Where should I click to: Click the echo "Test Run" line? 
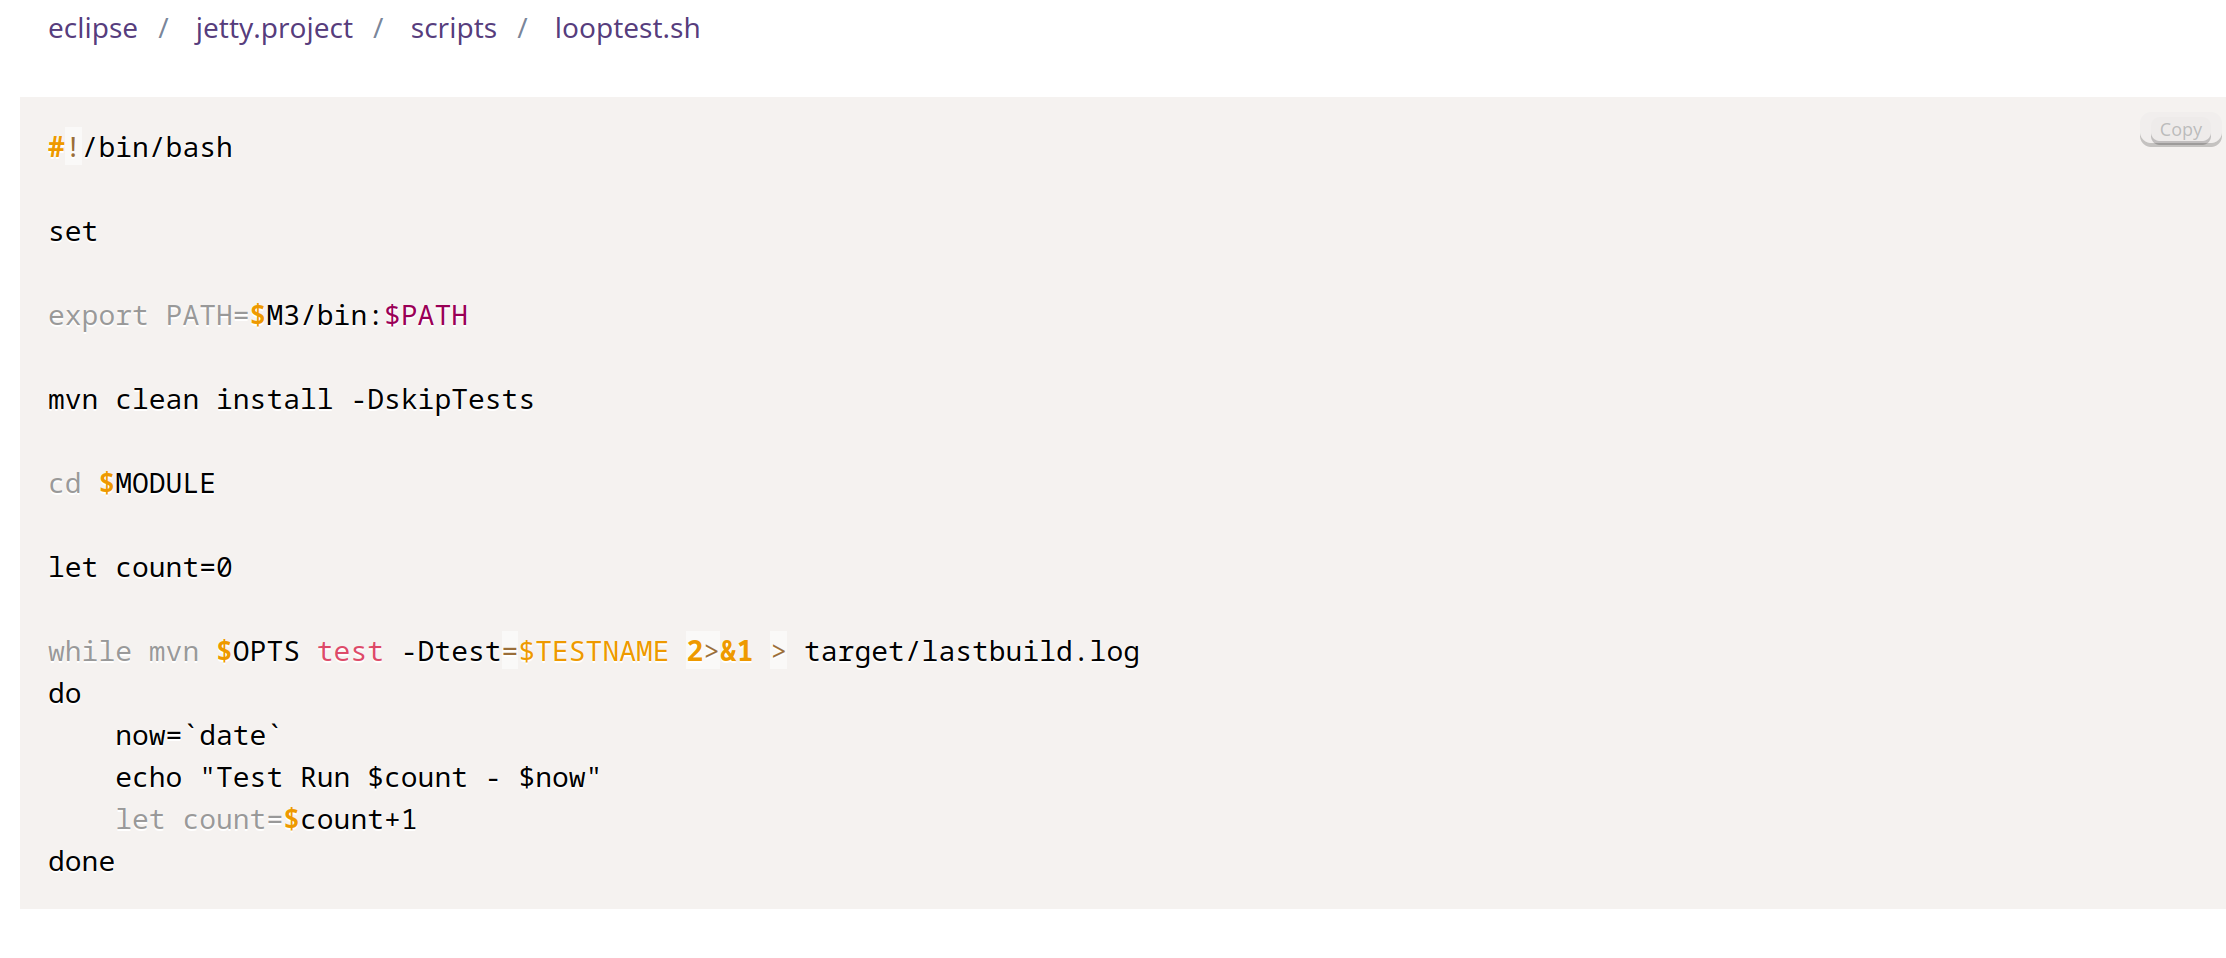pos(357,778)
